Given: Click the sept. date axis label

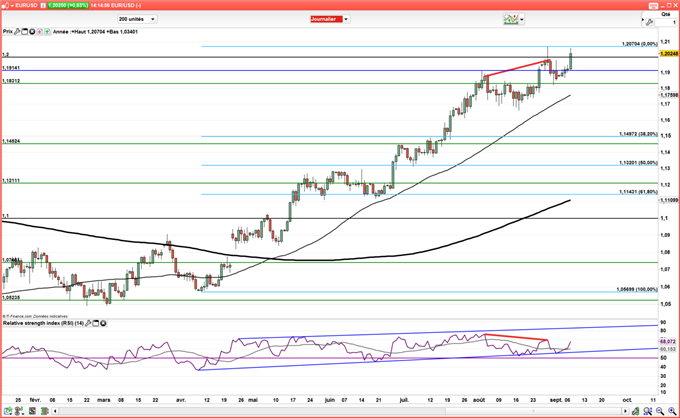Looking at the screenshot, I should pyautogui.click(x=556, y=400).
